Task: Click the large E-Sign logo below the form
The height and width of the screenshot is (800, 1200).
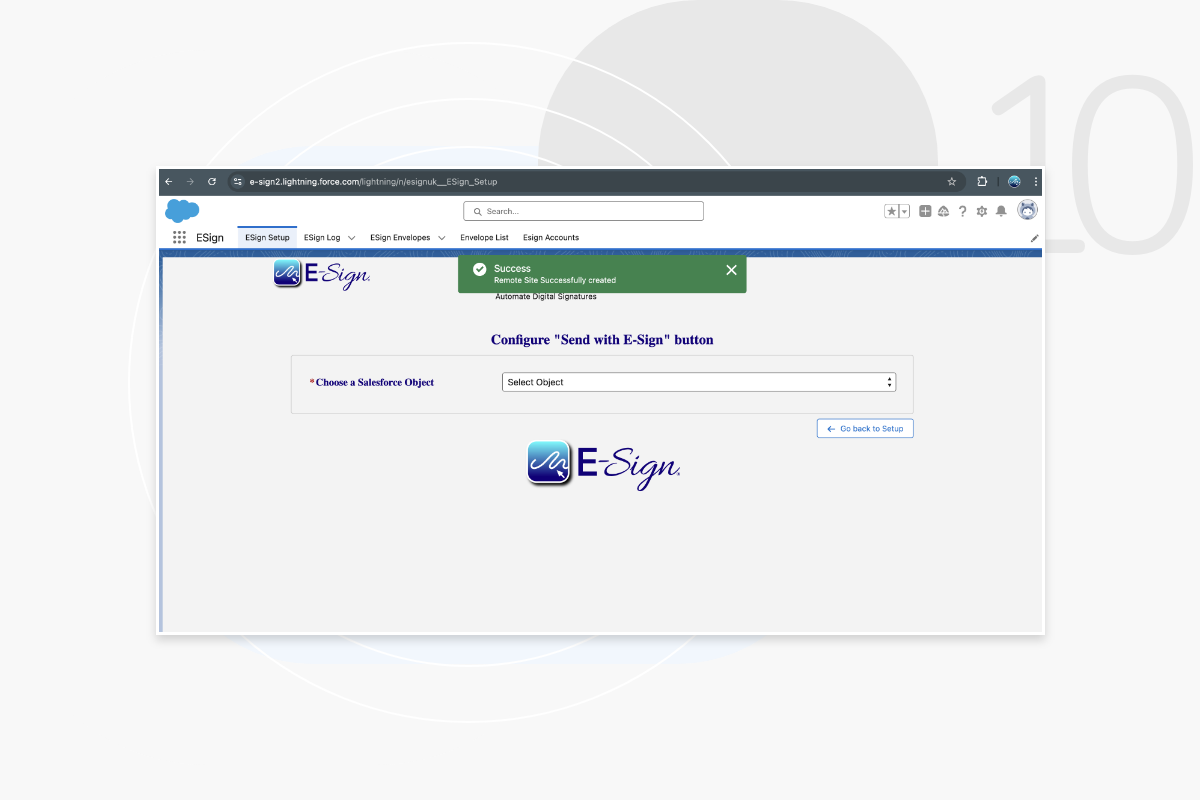Action: coord(604,465)
